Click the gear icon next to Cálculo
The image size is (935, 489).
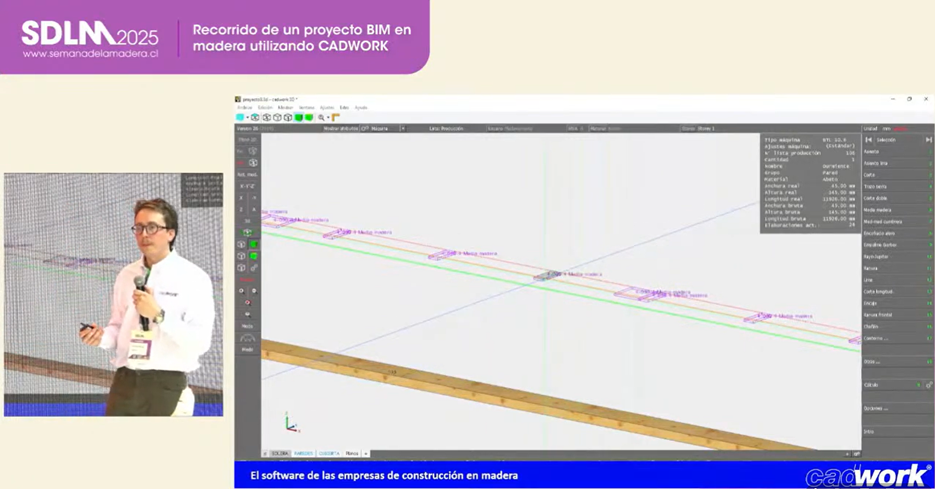(928, 385)
